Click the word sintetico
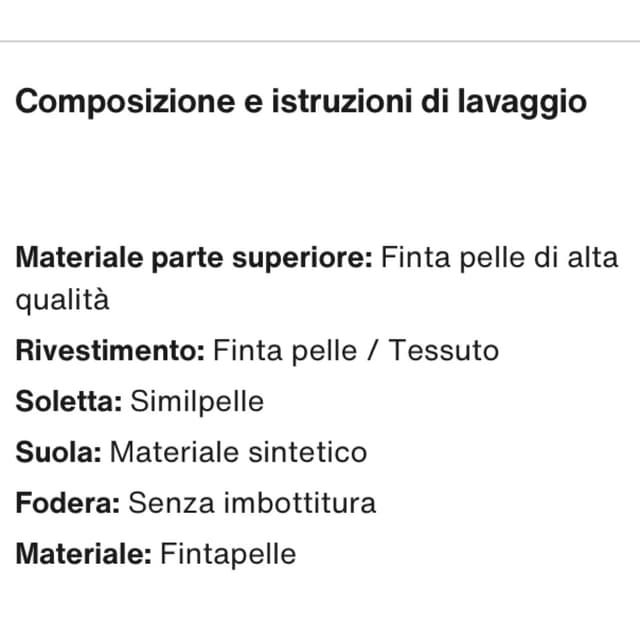This screenshot has width=640, height=640. point(308,452)
